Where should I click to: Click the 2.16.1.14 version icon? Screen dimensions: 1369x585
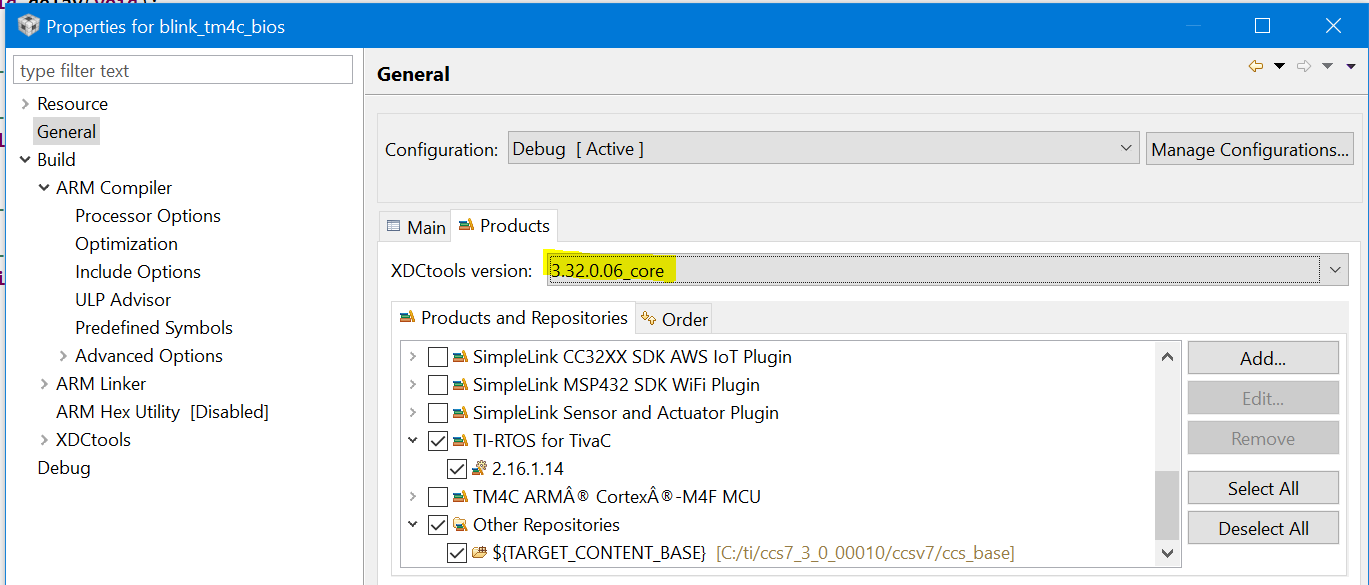click(479, 469)
